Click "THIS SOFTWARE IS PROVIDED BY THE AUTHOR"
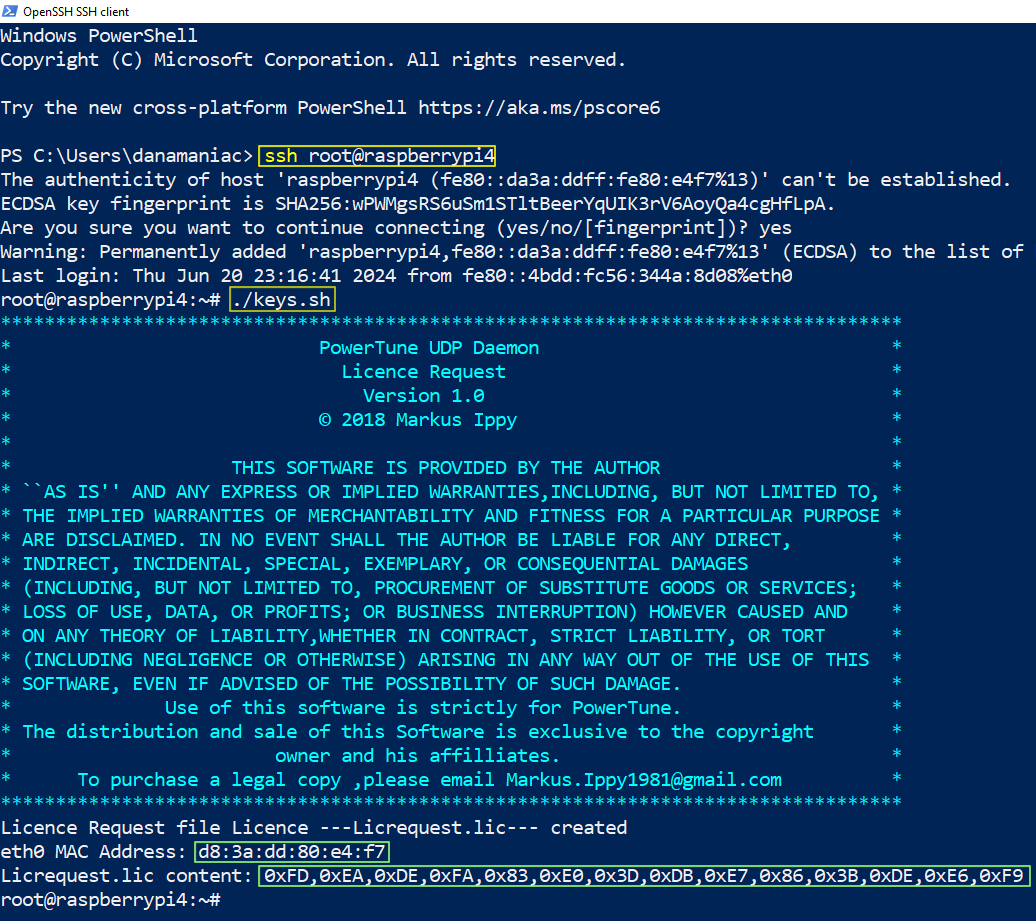Viewport: 1036px width, 921px height. coord(445,468)
